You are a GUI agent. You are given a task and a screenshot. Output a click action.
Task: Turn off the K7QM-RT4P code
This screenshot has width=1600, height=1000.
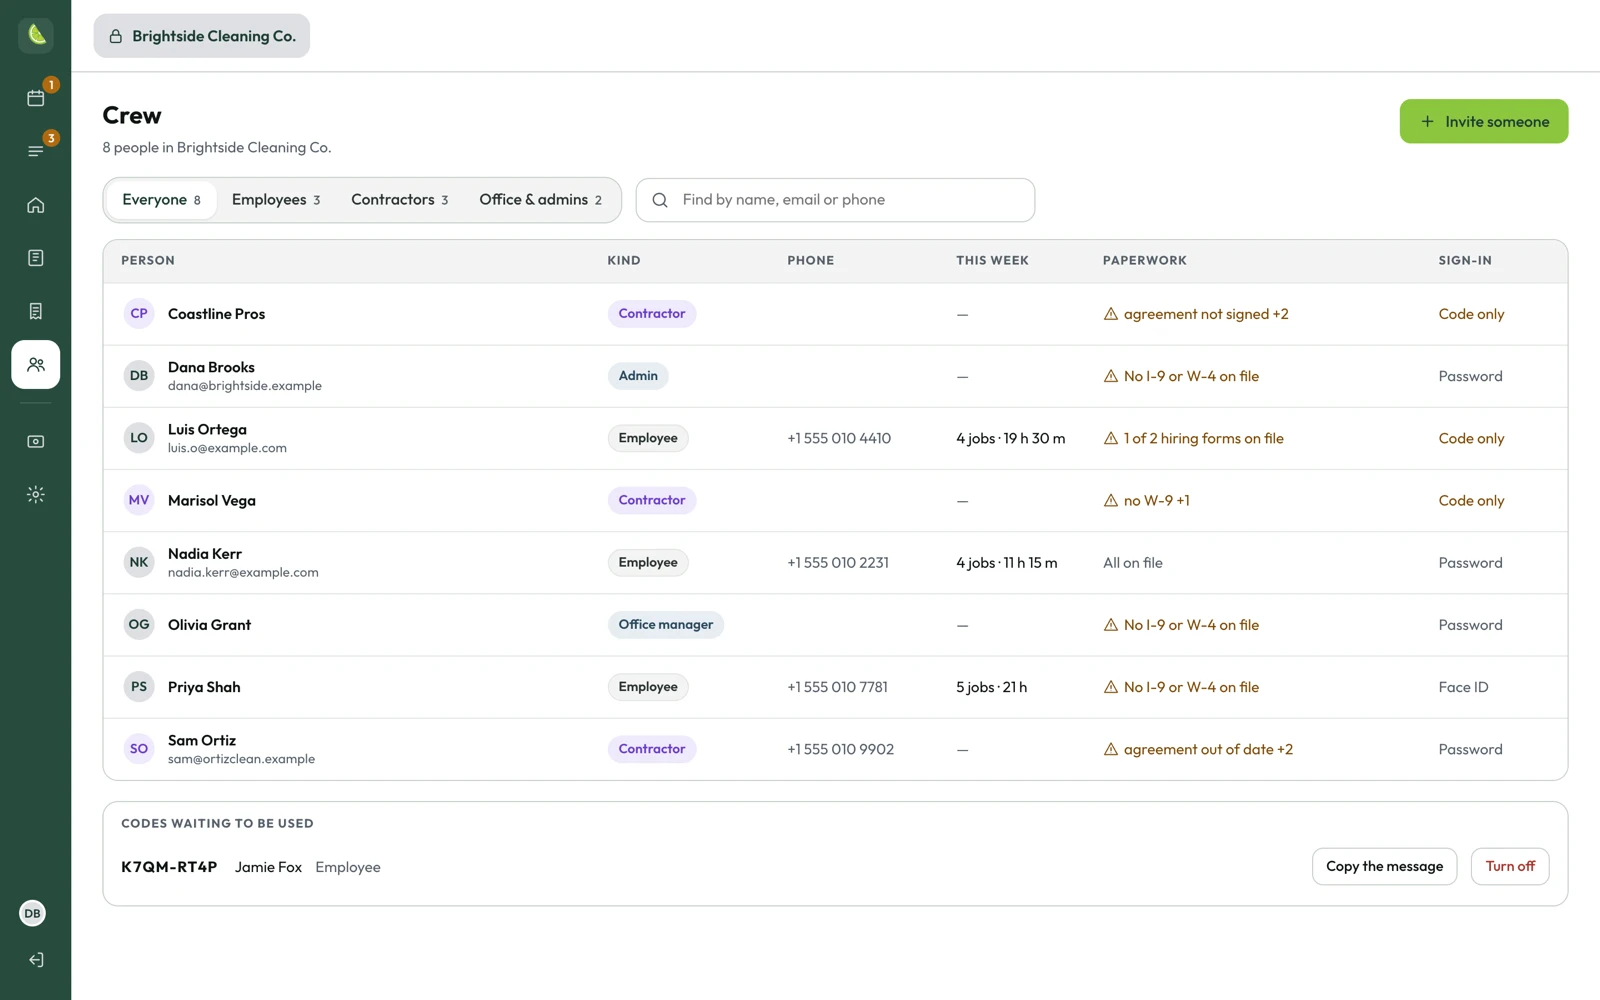point(1510,866)
